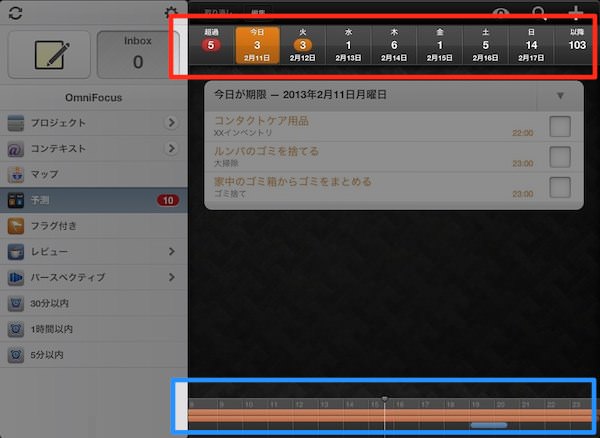Open the 30分以内 perspective
The width and height of the screenshot is (600, 438).
coord(94,303)
